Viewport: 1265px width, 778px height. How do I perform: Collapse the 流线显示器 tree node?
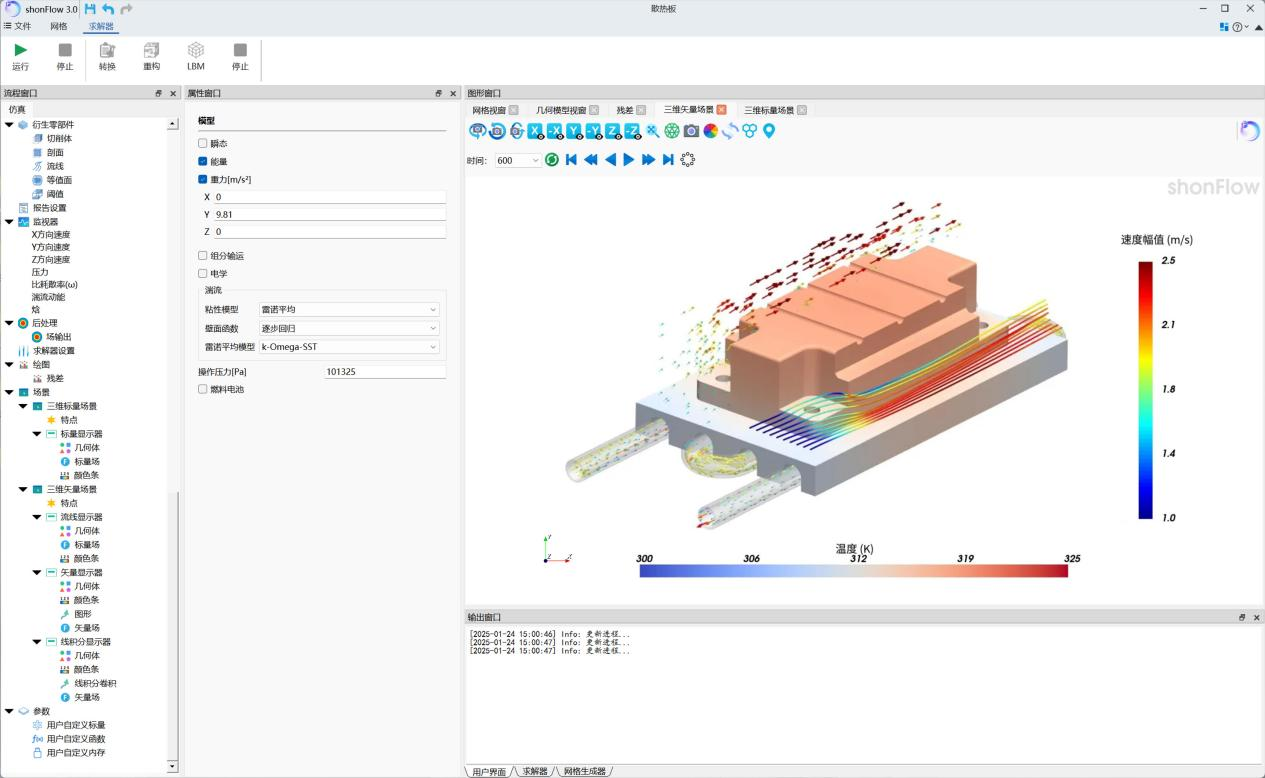pos(38,517)
